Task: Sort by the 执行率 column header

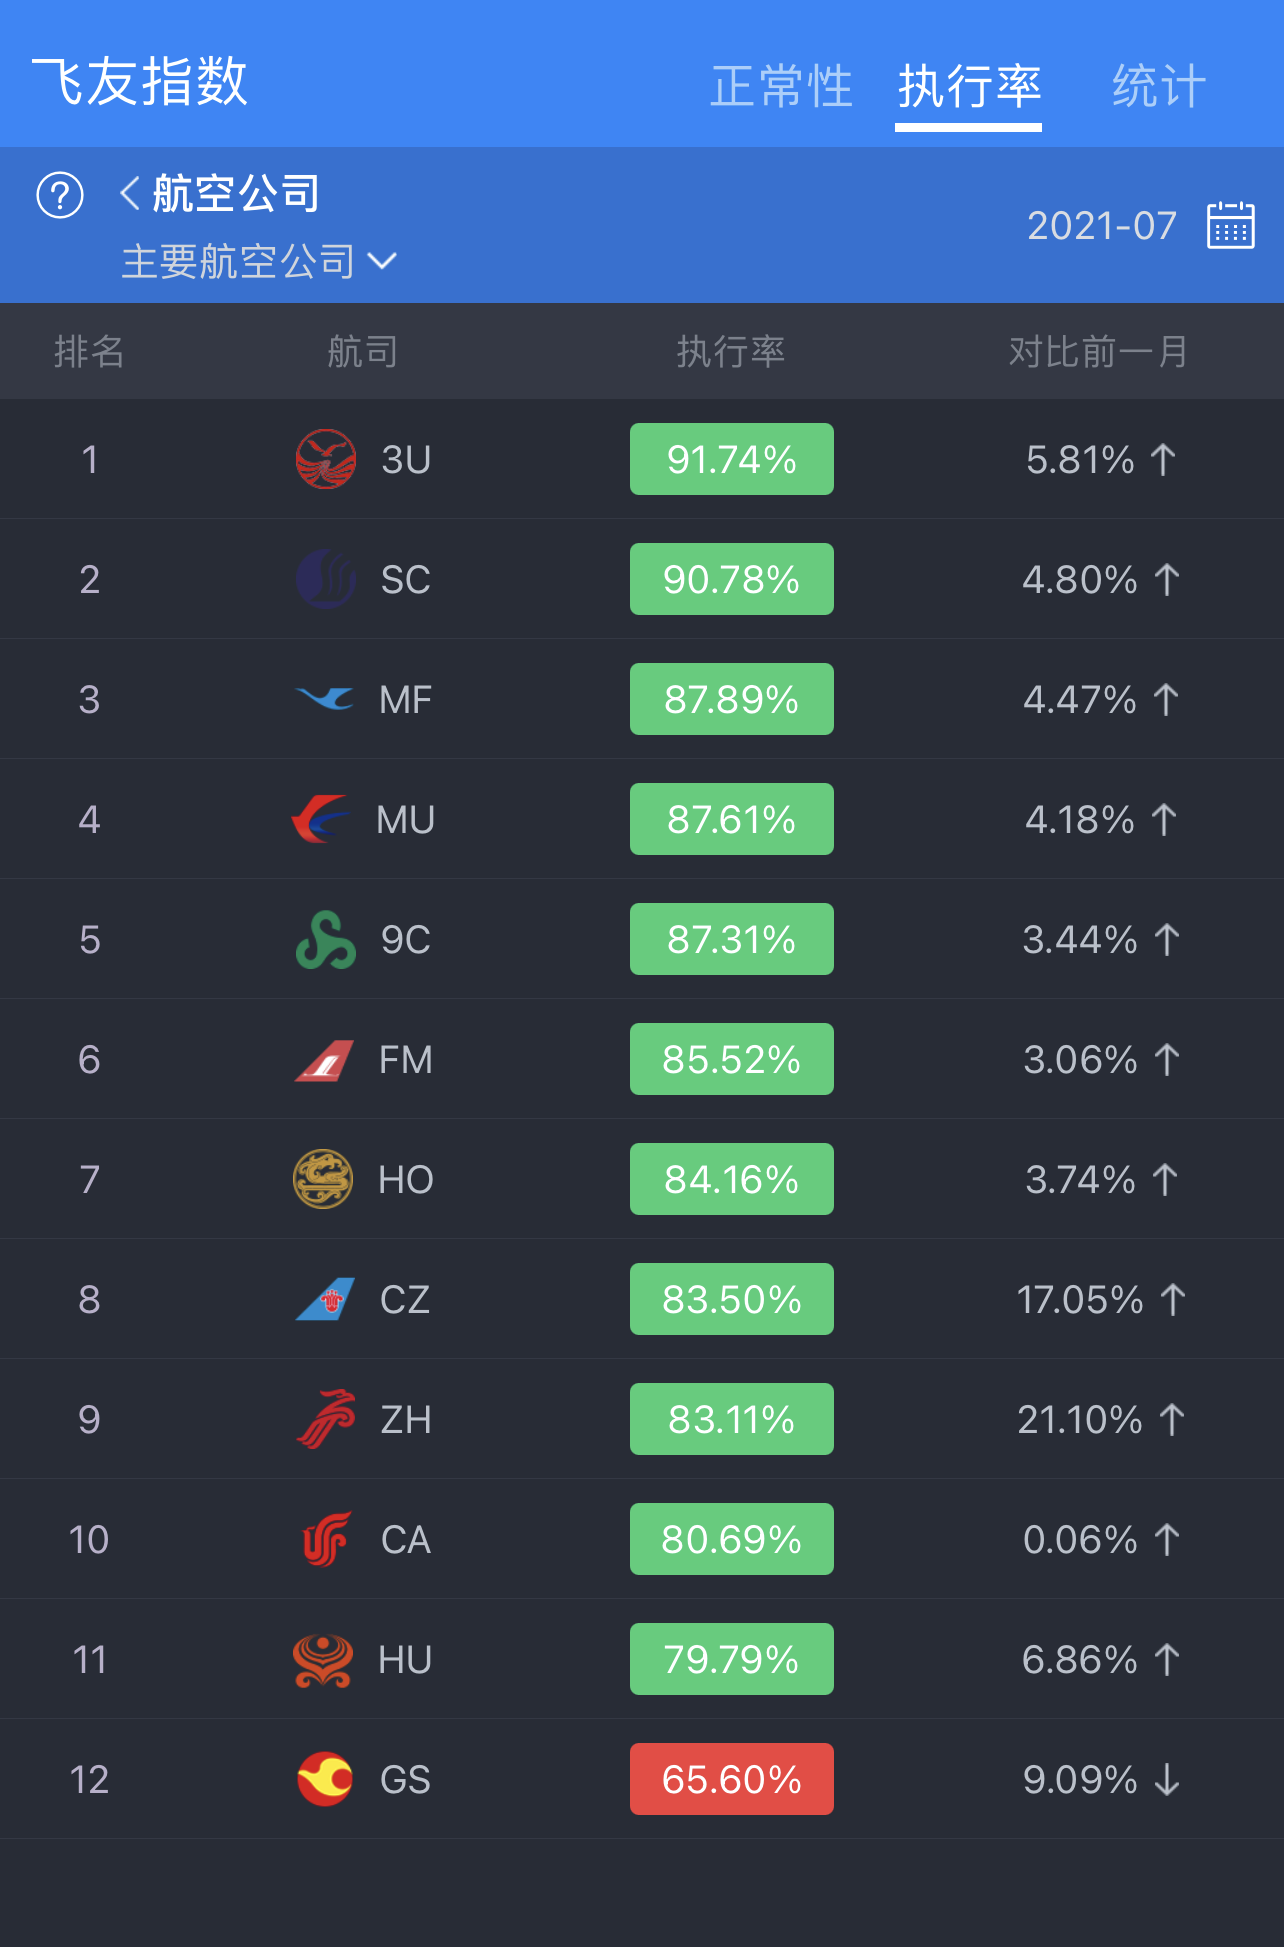Action: [x=731, y=352]
